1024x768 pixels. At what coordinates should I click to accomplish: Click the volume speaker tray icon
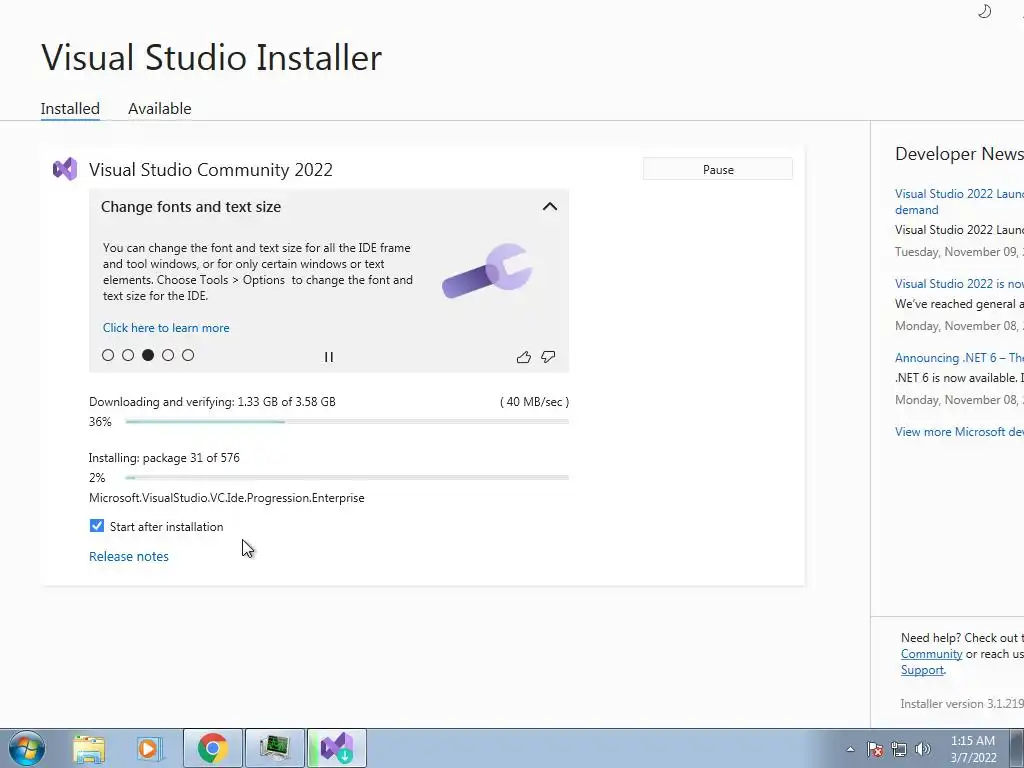[x=922, y=749]
